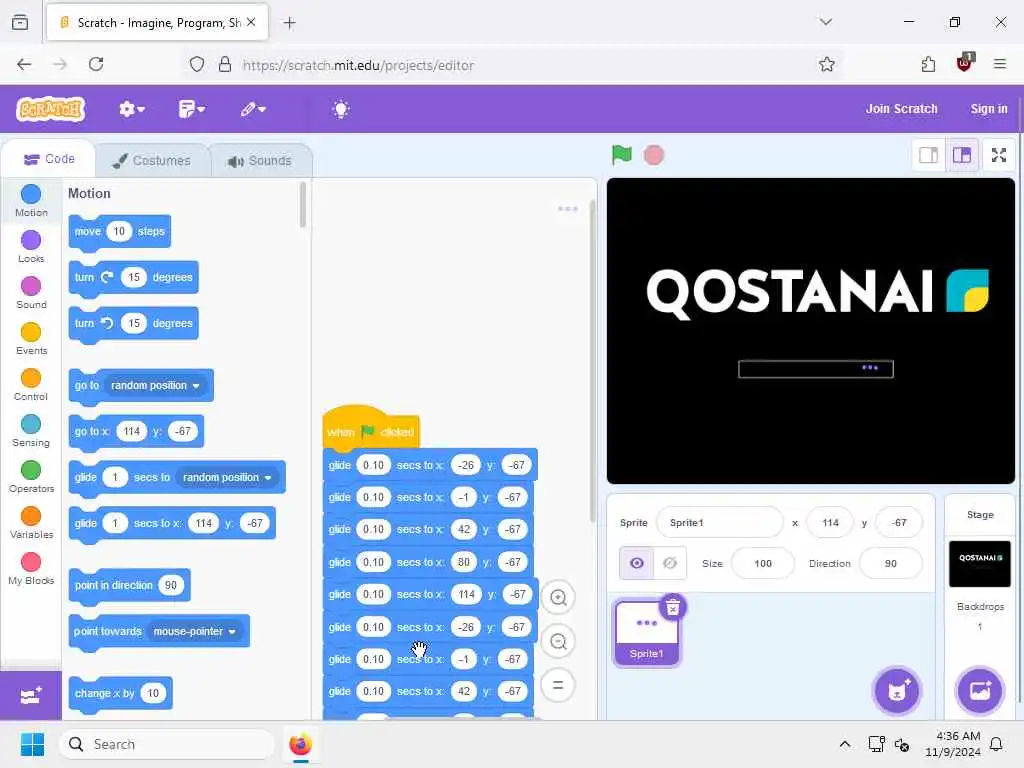The height and width of the screenshot is (768, 1024).
Task: Expand the list all tabs chevron
Action: pos(825,22)
